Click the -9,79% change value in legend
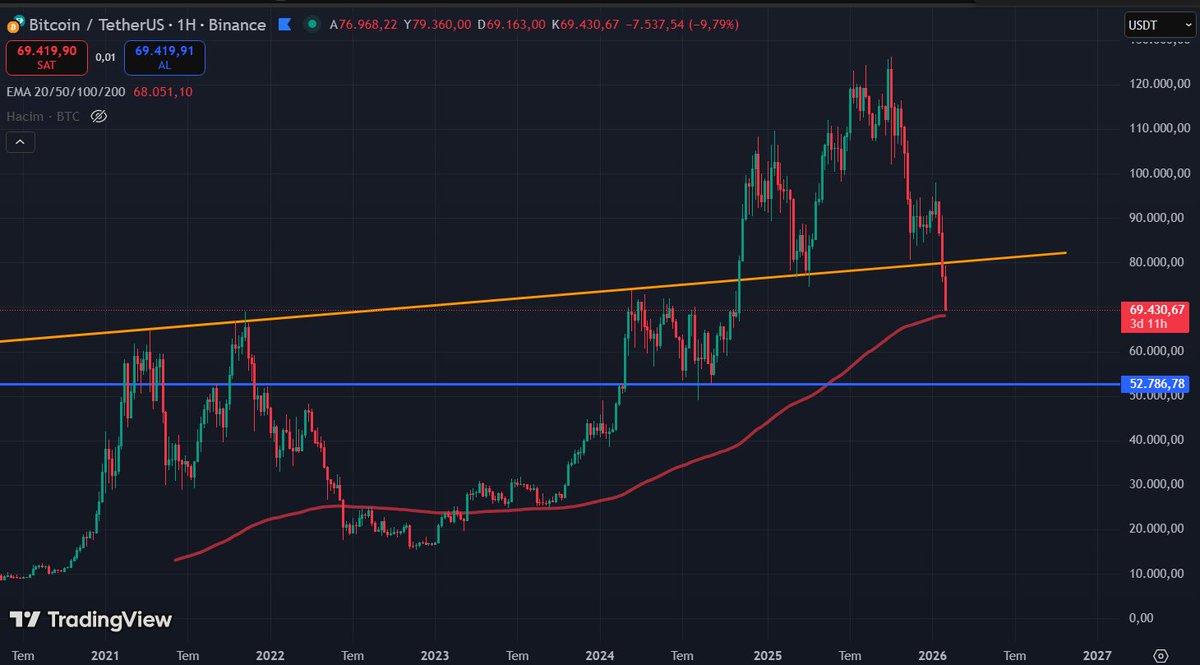The image size is (1200, 665). coord(714,25)
